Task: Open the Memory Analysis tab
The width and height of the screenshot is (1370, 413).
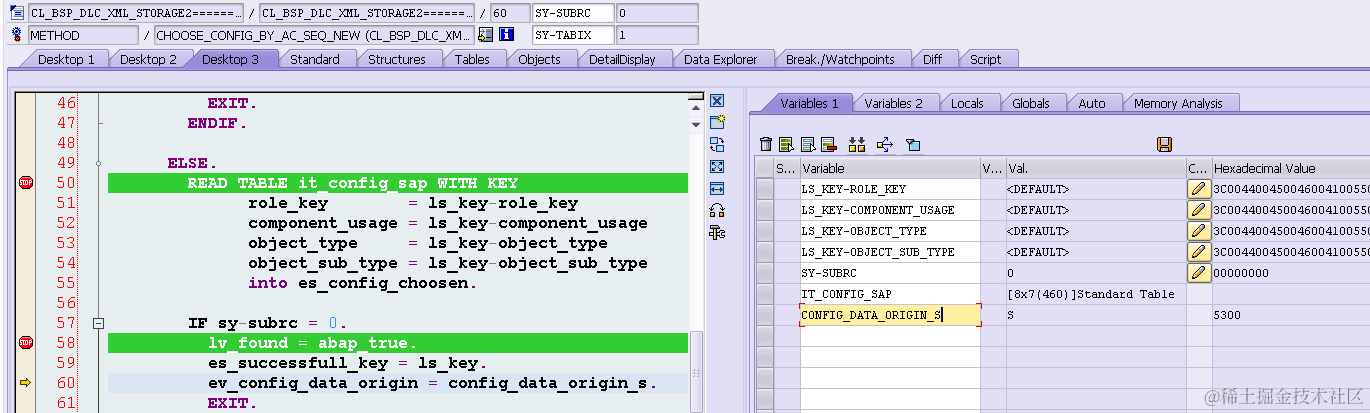Action: (1178, 103)
